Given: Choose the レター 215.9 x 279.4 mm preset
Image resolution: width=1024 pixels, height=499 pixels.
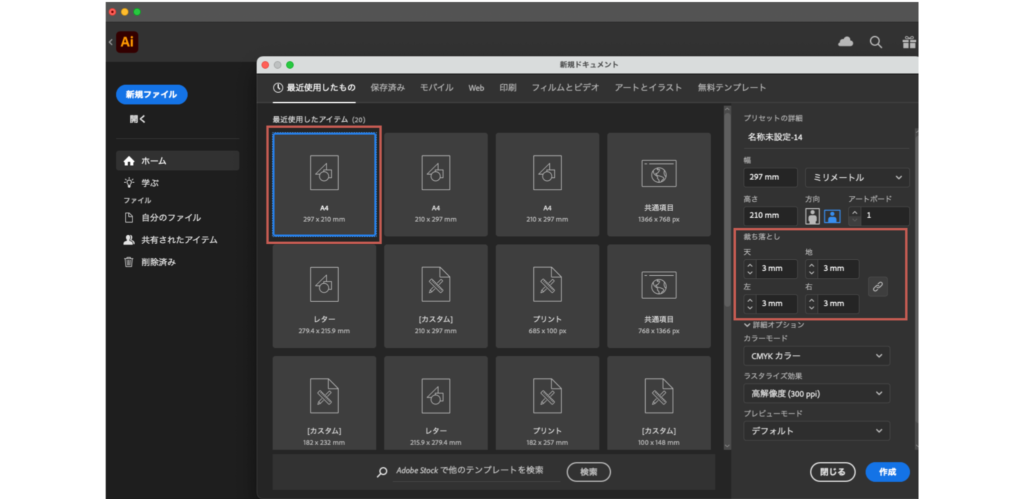Looking at the screenshot, I should coord(436,402).
